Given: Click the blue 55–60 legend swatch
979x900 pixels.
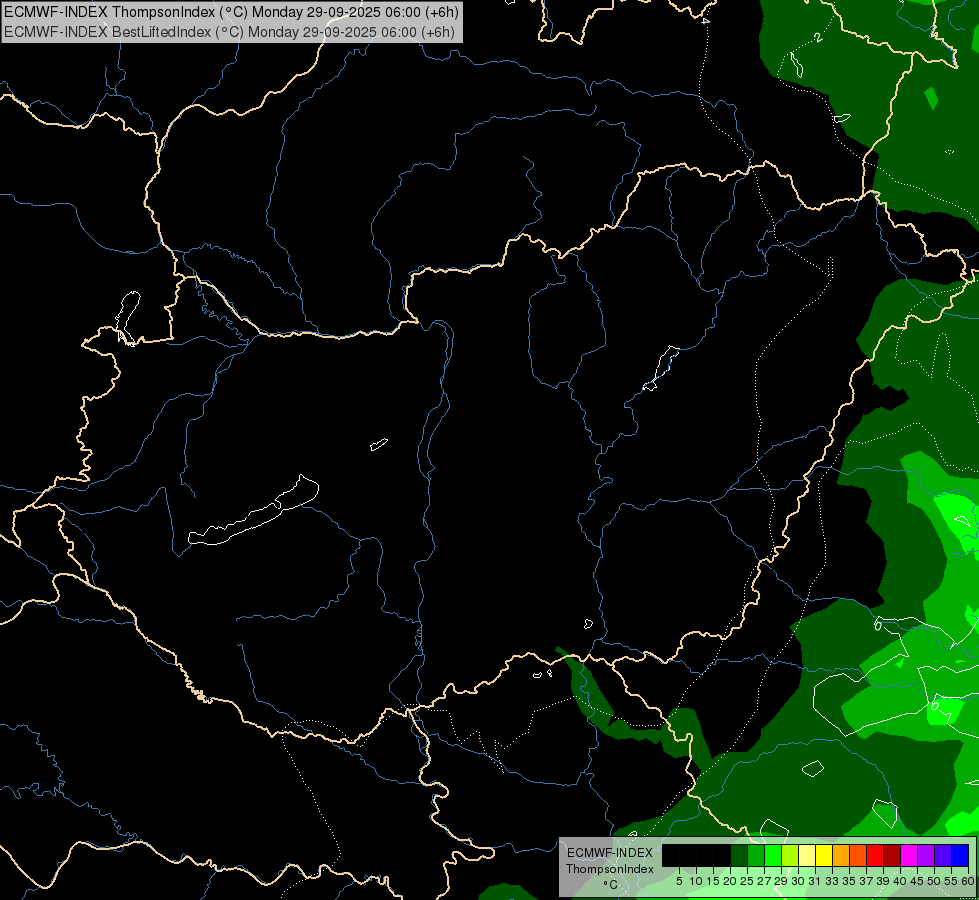Looking at the screenshot, I should coord(960,855).
